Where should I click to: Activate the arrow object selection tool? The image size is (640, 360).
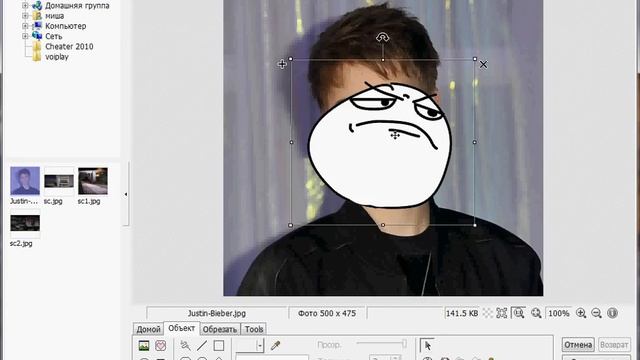click(x=427, y=345)
